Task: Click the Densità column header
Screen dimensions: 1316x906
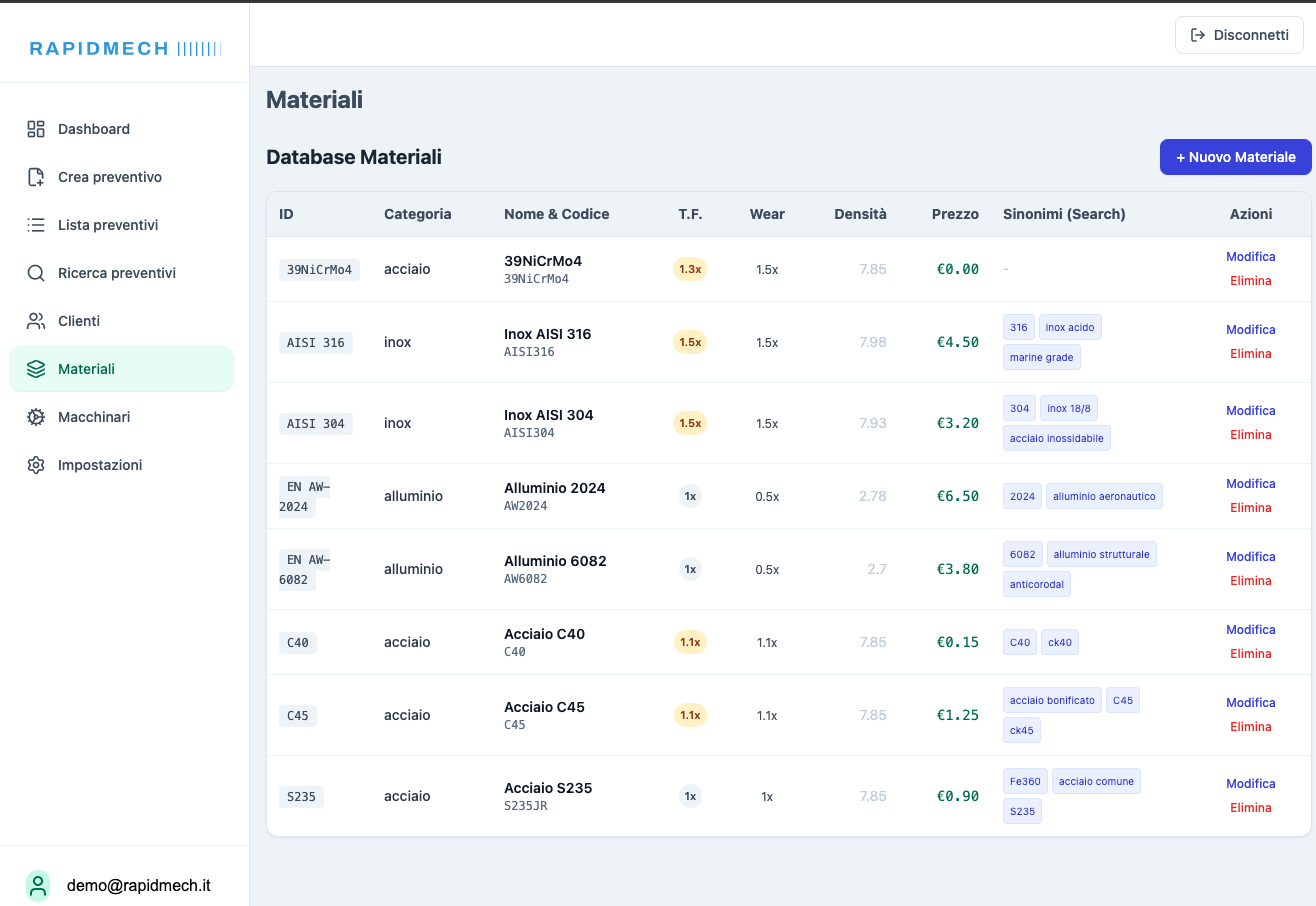Action: 860,214
